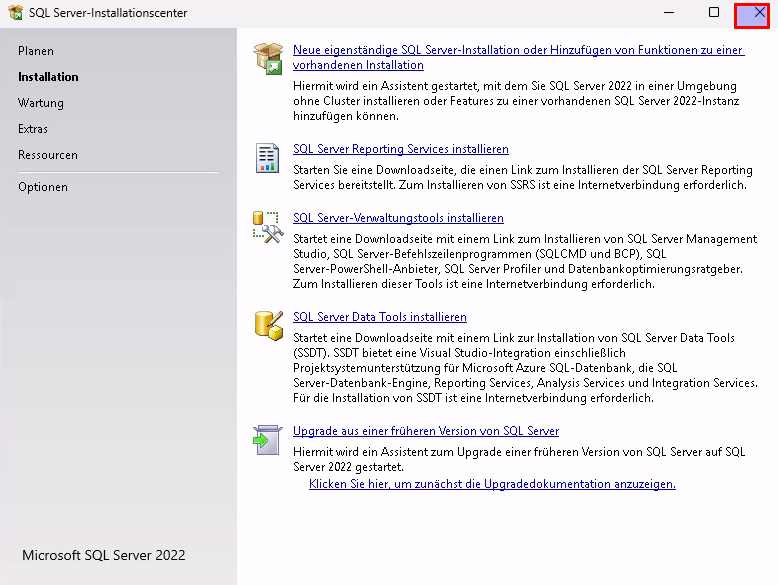Click the box icon for new standalone installation
This screenshot has width=778, height=585.
268,58
